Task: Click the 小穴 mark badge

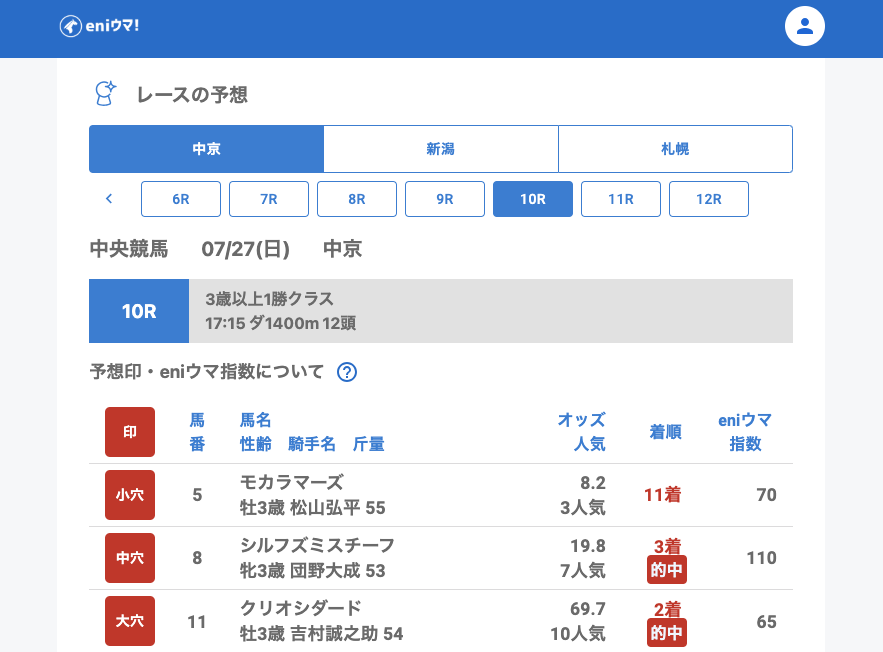Action: pos(130,495)
